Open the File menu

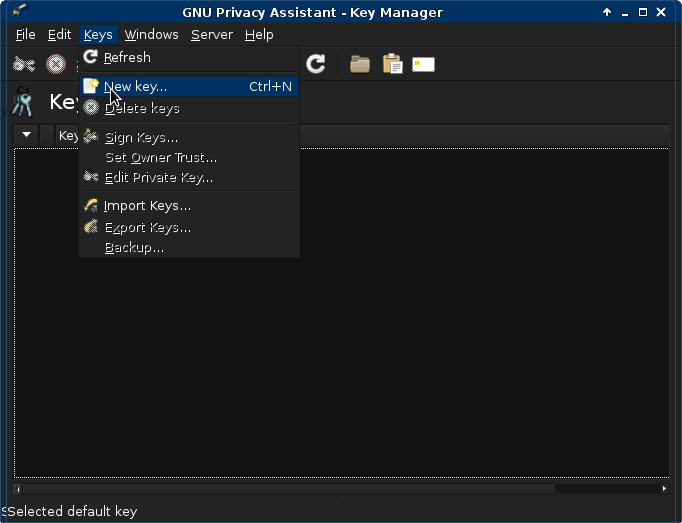25,34
